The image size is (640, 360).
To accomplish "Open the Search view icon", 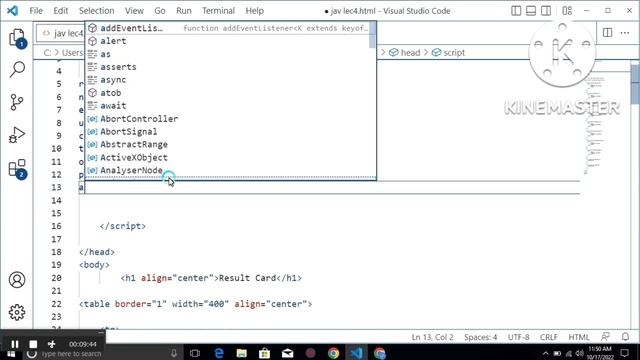I will [17, 69].
